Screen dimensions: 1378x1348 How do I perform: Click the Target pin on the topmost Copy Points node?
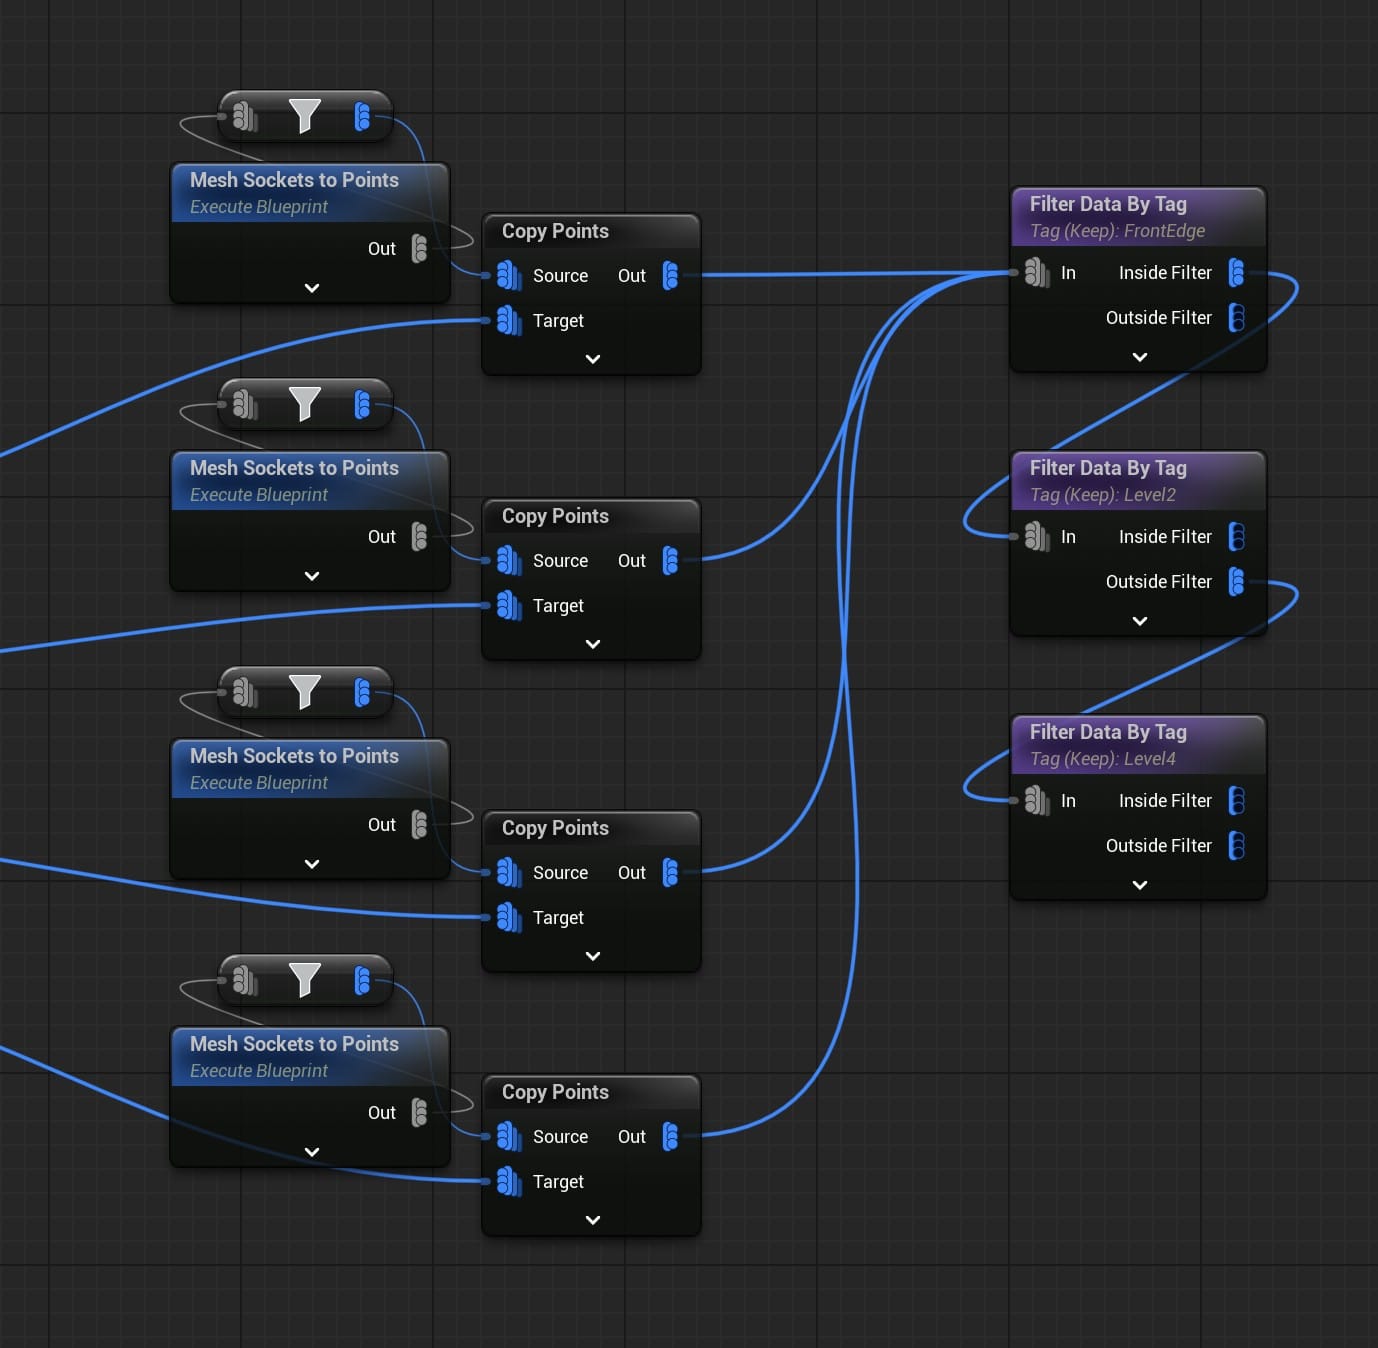point(509,321)
